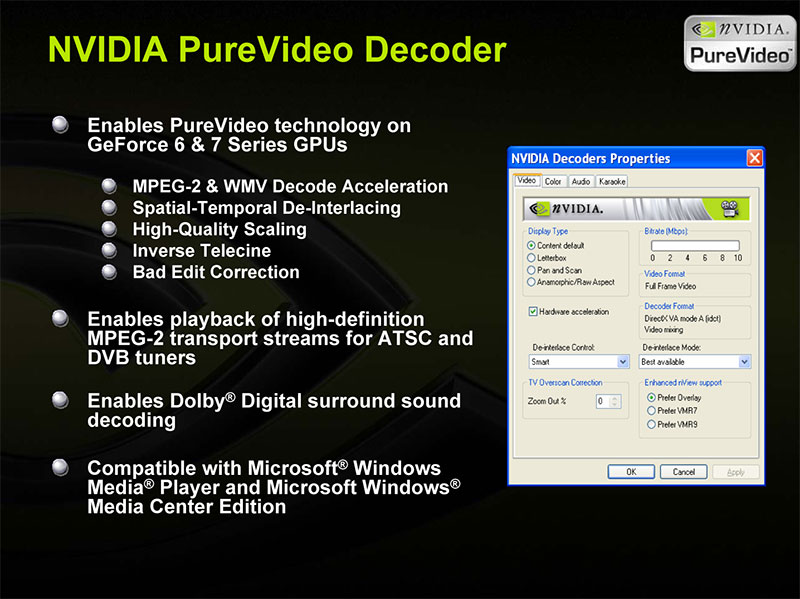This screenshot has width=800, height=599.
Task: Open De-interlace Control dropdown showing Smart
Action: coord(579,362)
